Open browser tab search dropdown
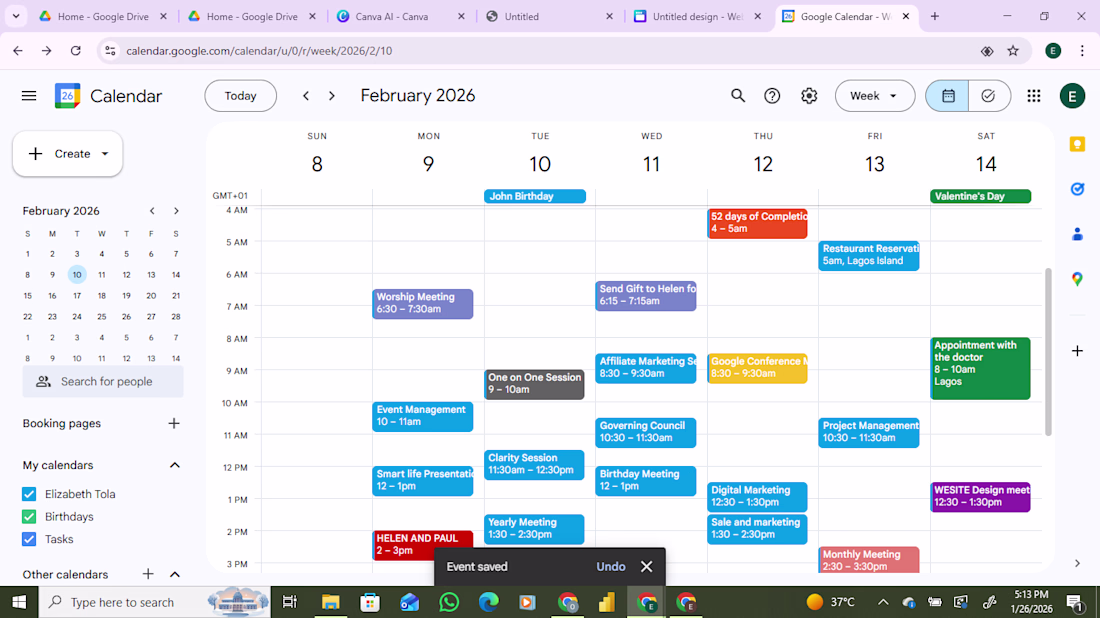 (15, 16)
